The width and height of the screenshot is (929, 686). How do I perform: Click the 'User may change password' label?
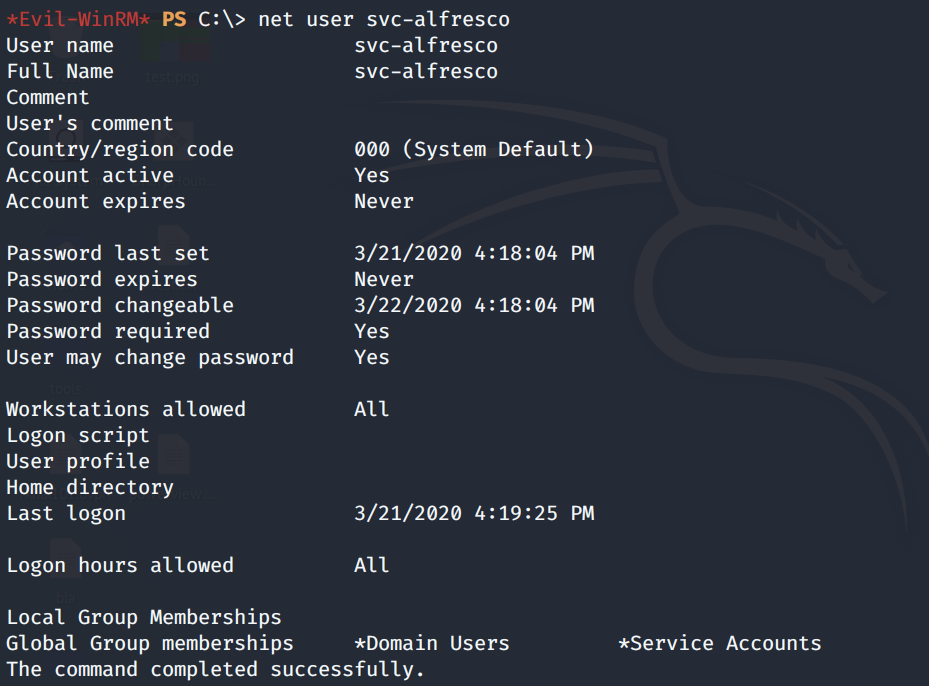point(150,357)
